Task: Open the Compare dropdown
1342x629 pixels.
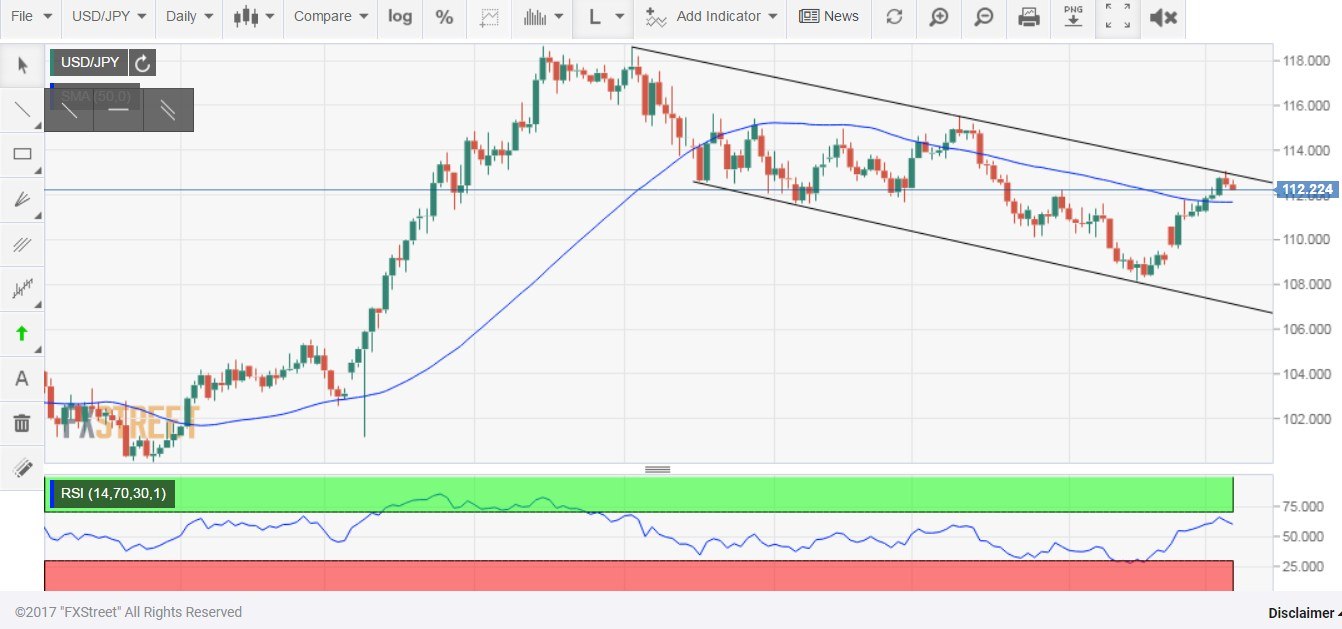Action: (331, 17)
